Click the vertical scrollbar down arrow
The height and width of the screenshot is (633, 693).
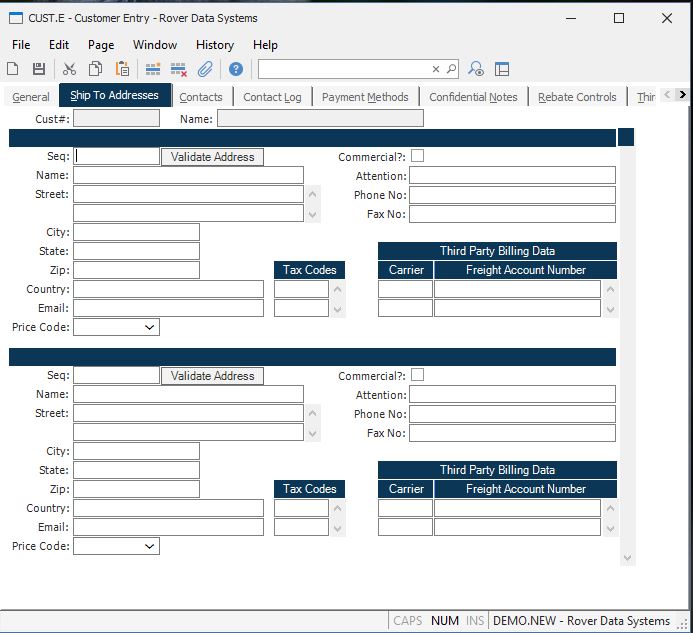(x=627, y=558)
